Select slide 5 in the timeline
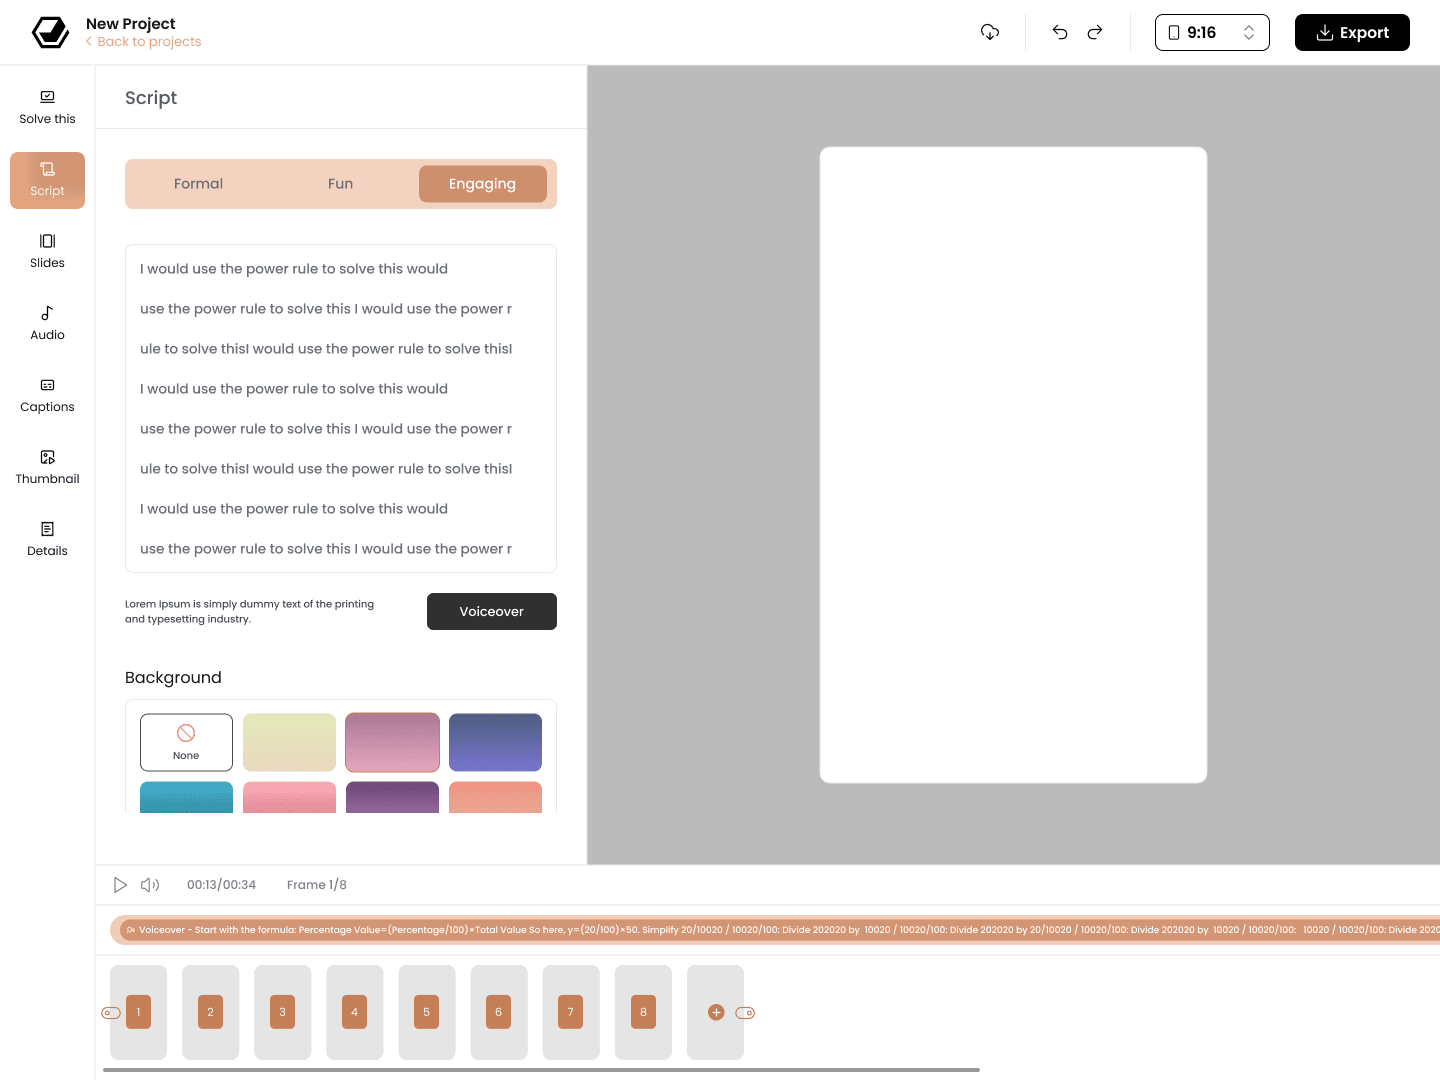Viewport: 1440px width, 1080px height. pos(427,1012)
